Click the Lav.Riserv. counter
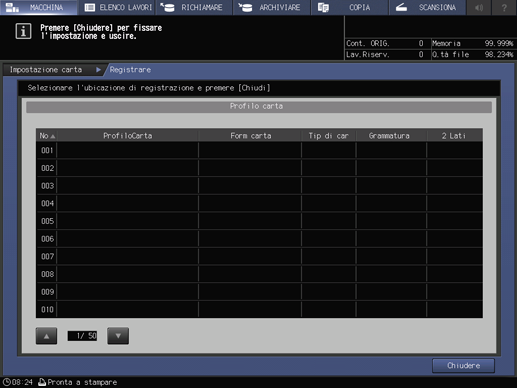 (x=385, y=54)
